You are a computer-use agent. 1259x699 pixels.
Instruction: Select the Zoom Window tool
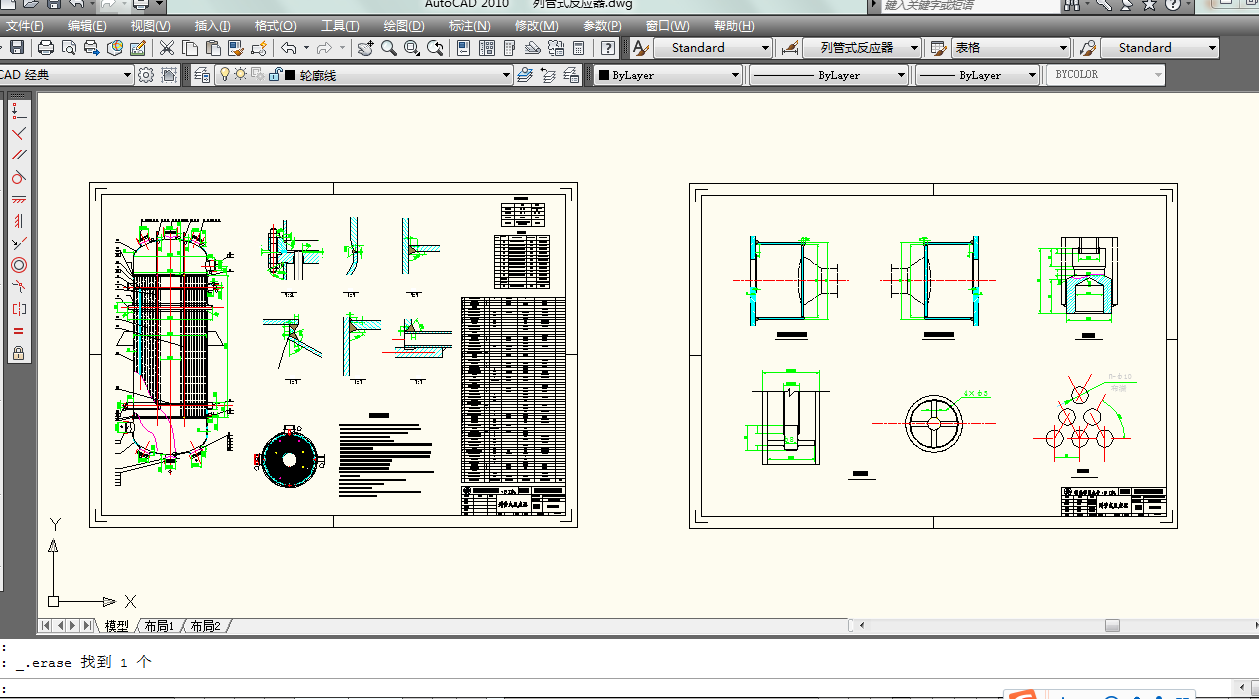pos(412,47)
